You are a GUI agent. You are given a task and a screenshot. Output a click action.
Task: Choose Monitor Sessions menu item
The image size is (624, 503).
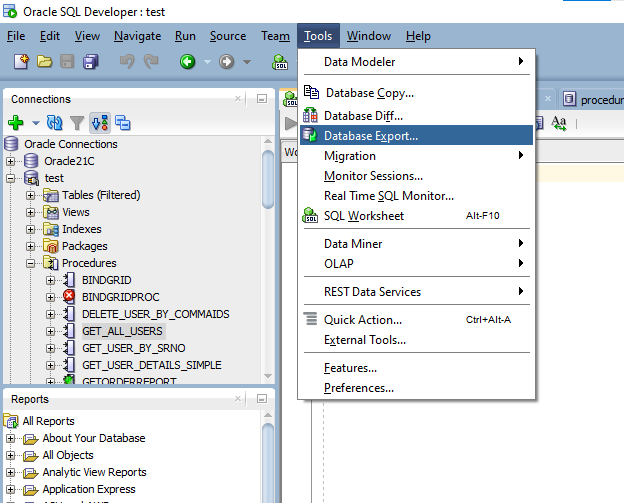416,175
